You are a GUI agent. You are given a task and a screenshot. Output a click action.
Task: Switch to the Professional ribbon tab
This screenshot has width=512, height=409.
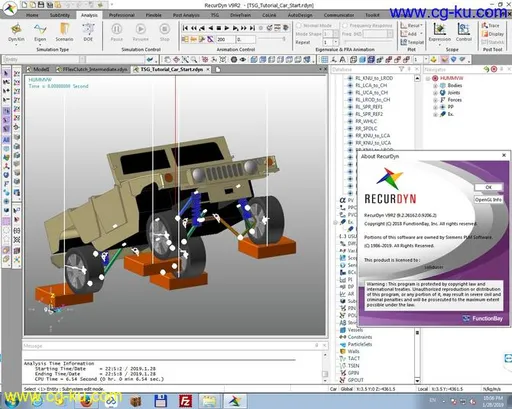click(122, 15)
